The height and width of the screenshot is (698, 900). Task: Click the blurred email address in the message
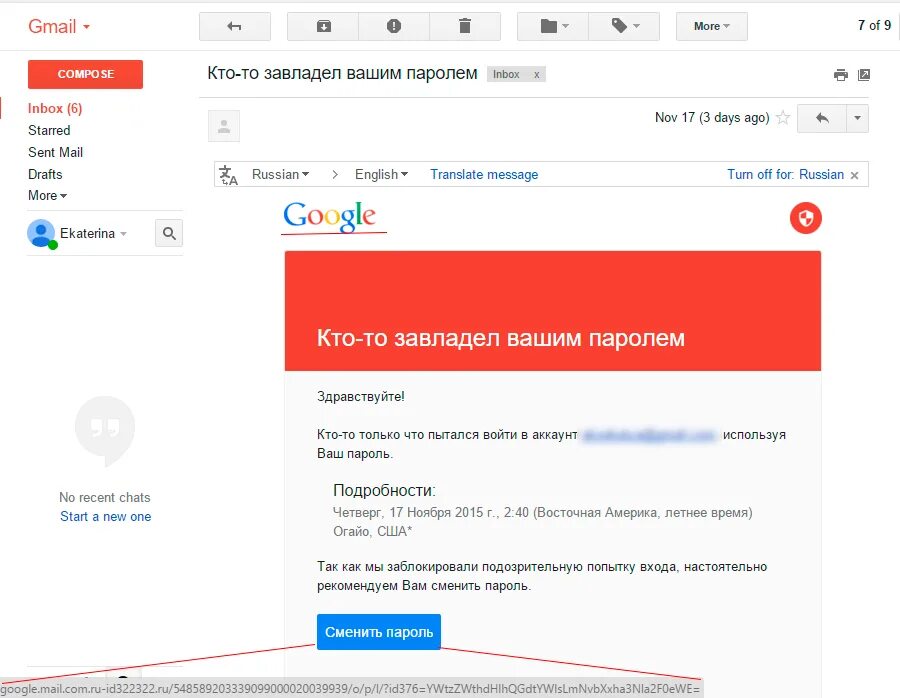pos(649,435)
